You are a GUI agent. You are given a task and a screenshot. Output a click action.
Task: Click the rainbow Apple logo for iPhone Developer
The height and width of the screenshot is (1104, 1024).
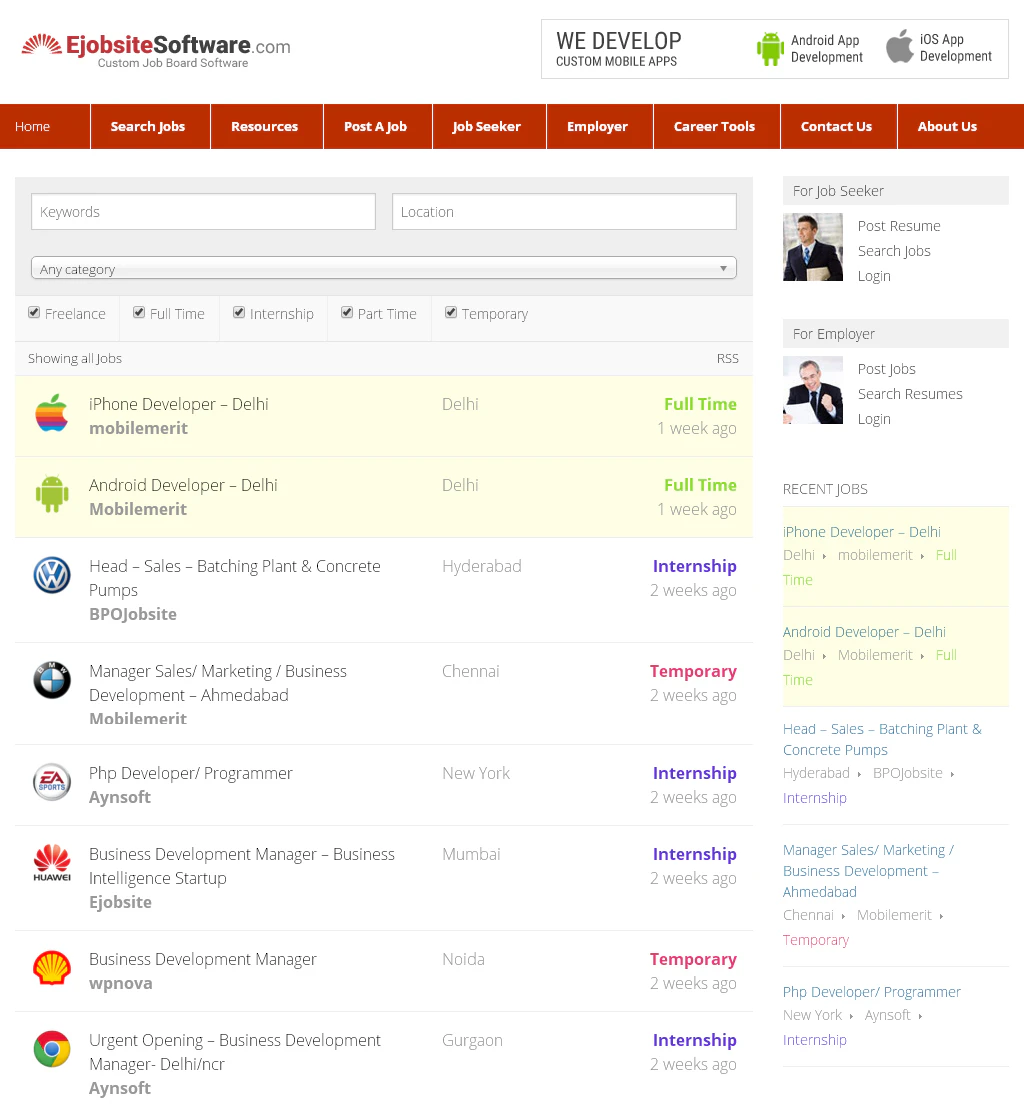(52, 413)
